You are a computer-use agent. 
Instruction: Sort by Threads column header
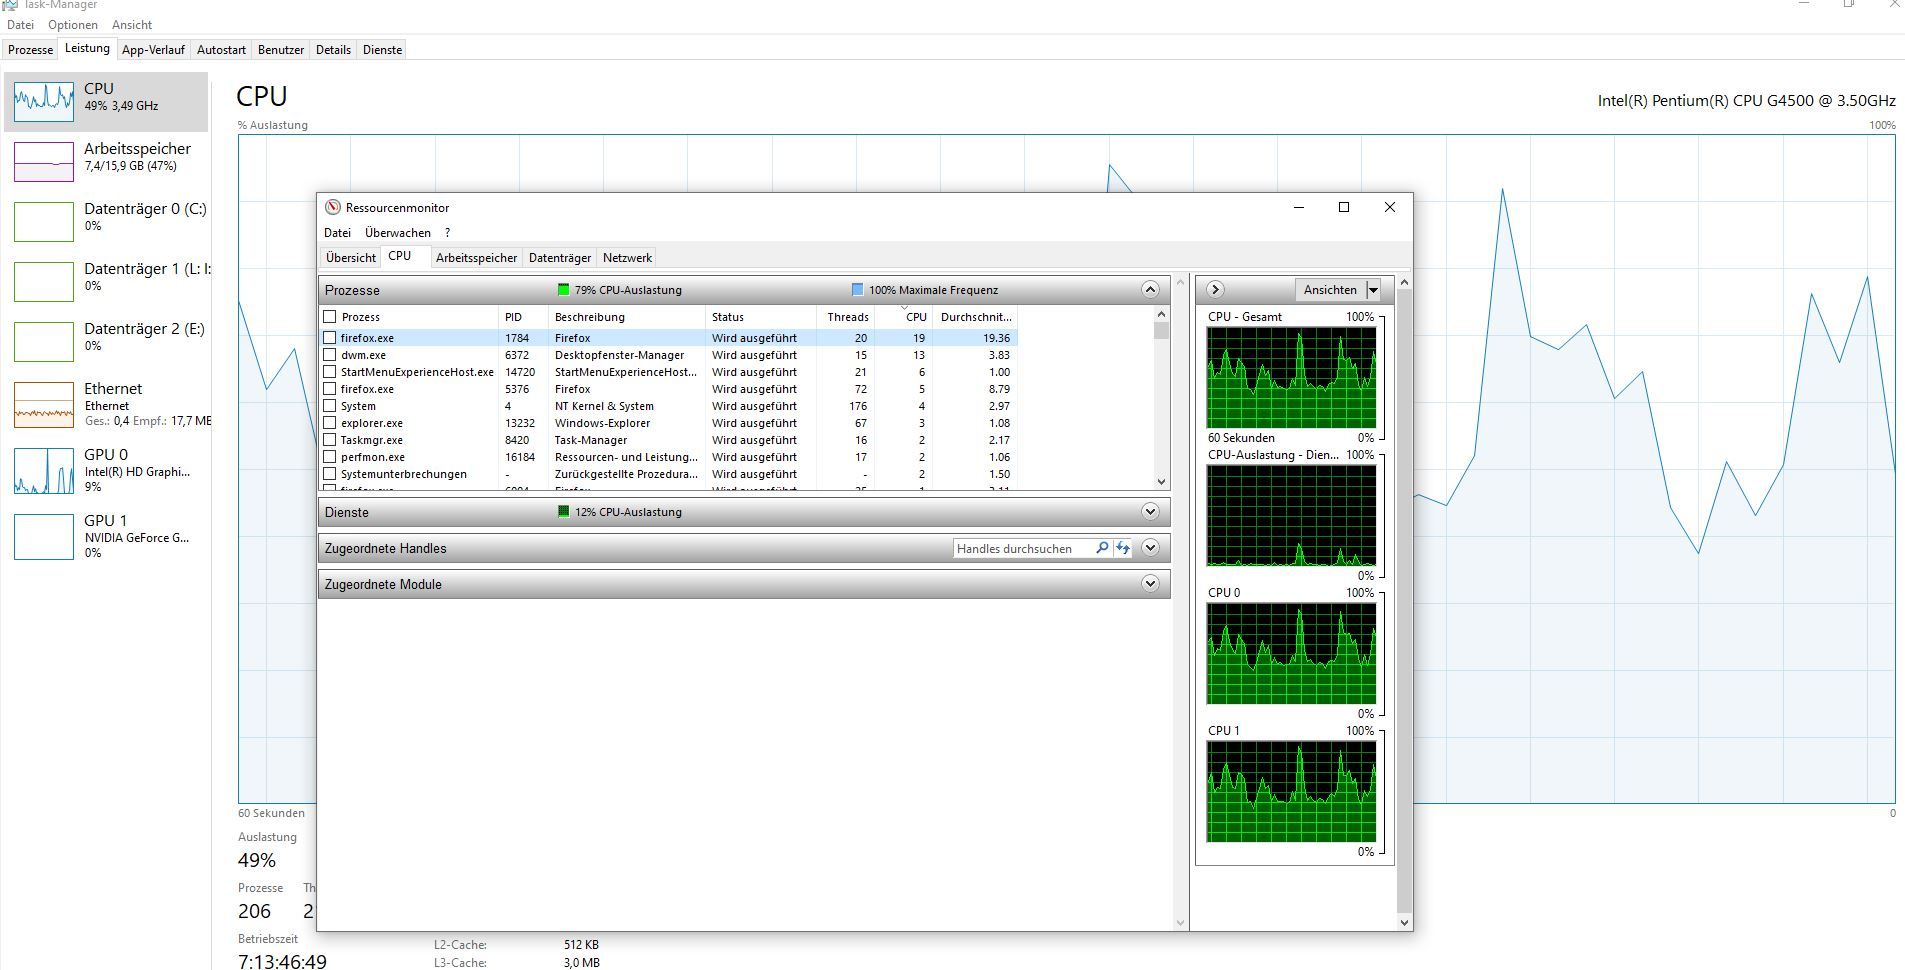[x=845, y=317]
